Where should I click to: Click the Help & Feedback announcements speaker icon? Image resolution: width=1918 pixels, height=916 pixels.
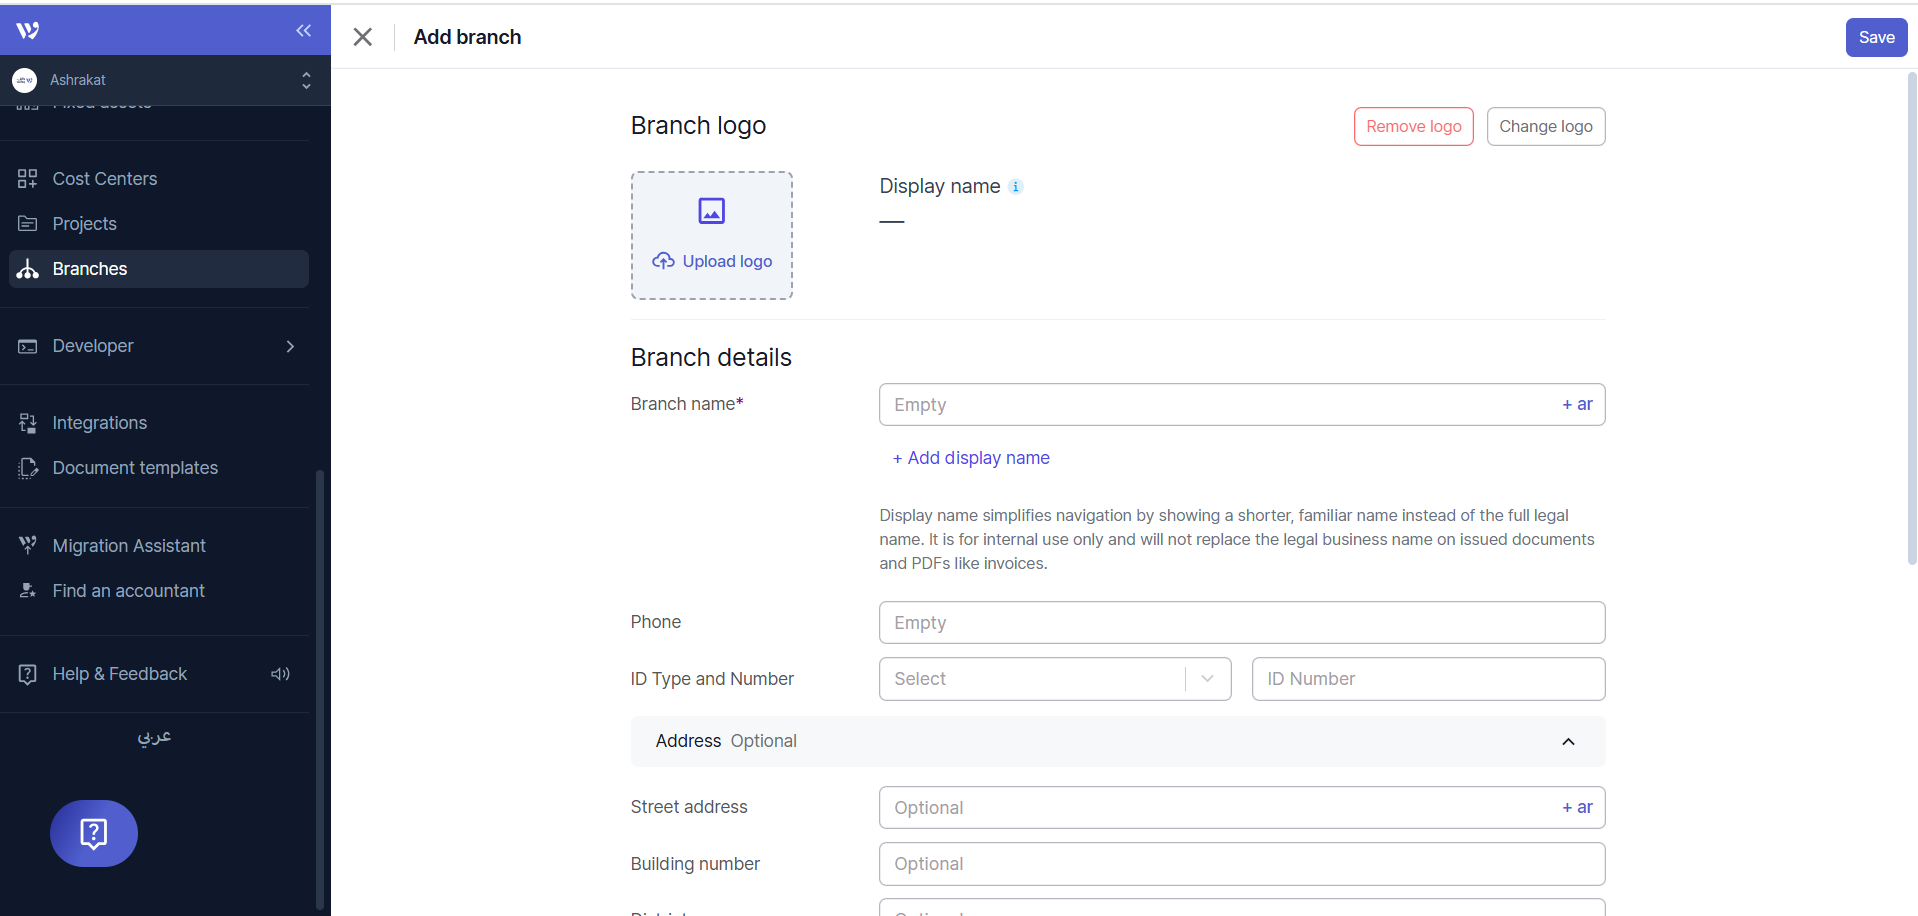[280, 674]
